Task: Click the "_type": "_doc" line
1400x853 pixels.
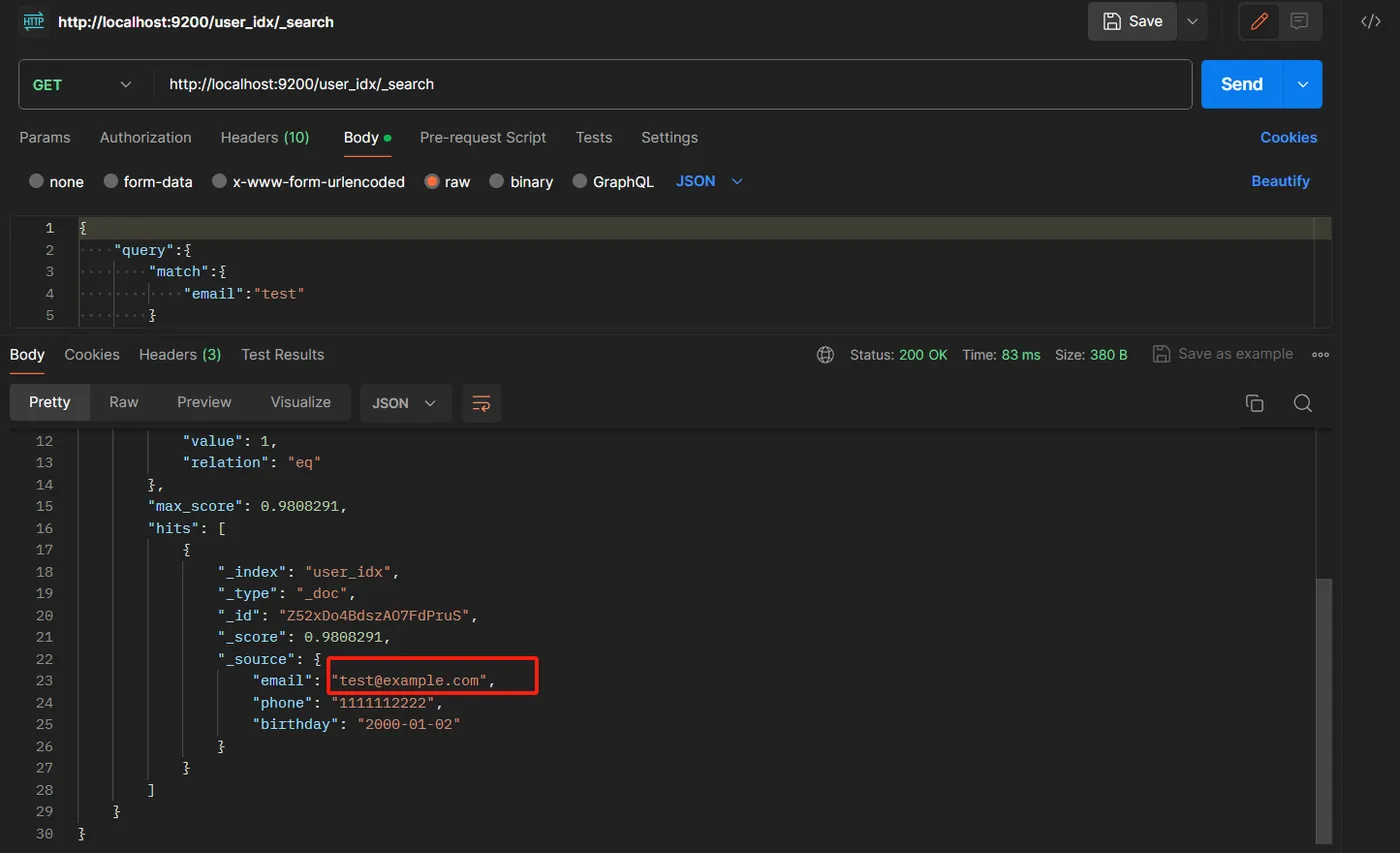Action: 287,594
